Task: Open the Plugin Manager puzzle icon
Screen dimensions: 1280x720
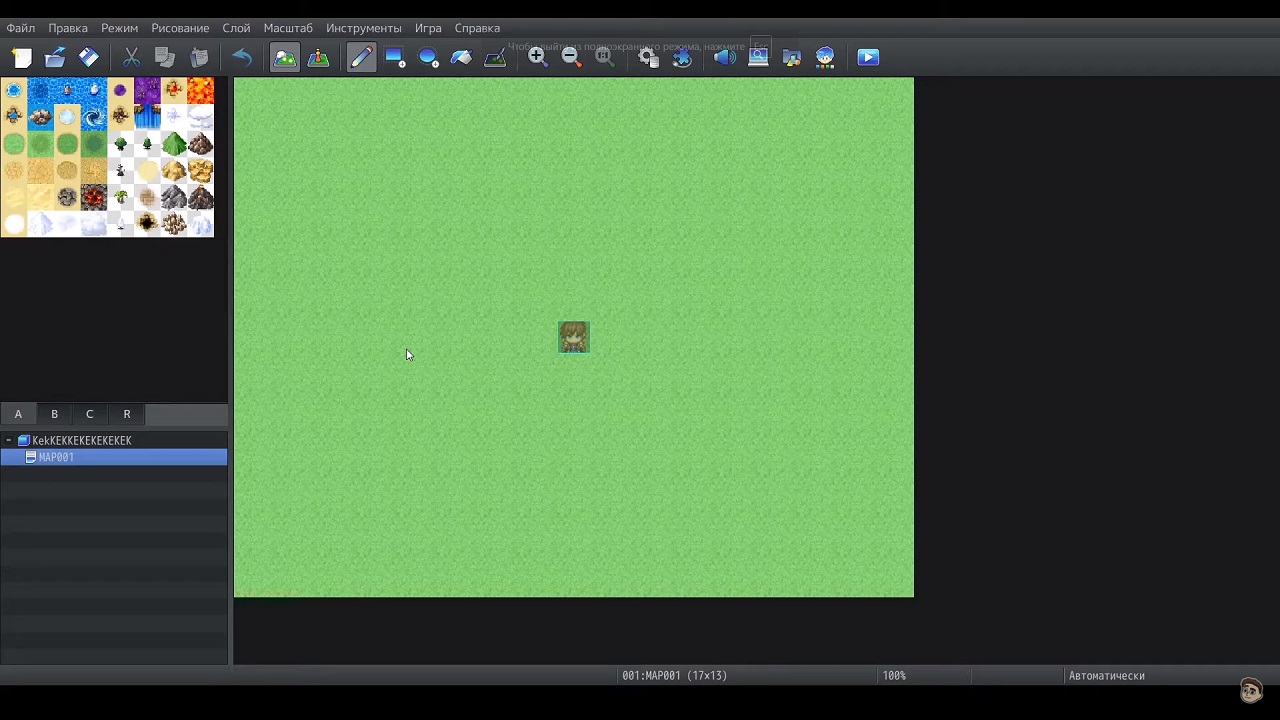Action: 682,58
